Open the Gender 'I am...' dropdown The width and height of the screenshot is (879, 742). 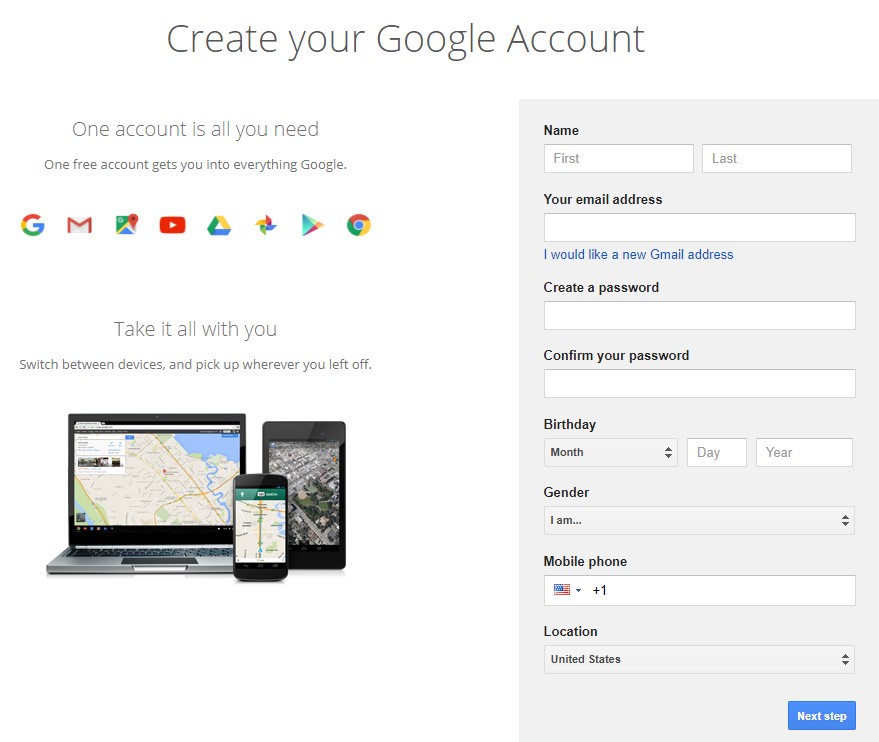coord(699,521)
